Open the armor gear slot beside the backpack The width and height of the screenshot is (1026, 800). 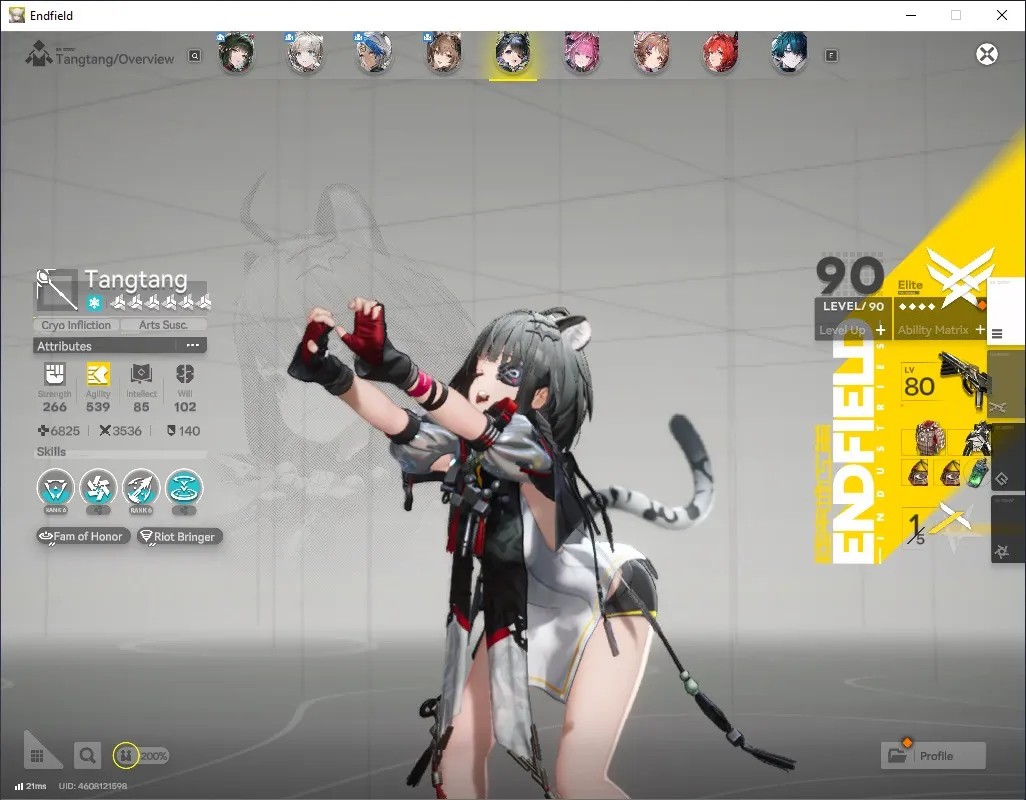(x=976, y=438)
